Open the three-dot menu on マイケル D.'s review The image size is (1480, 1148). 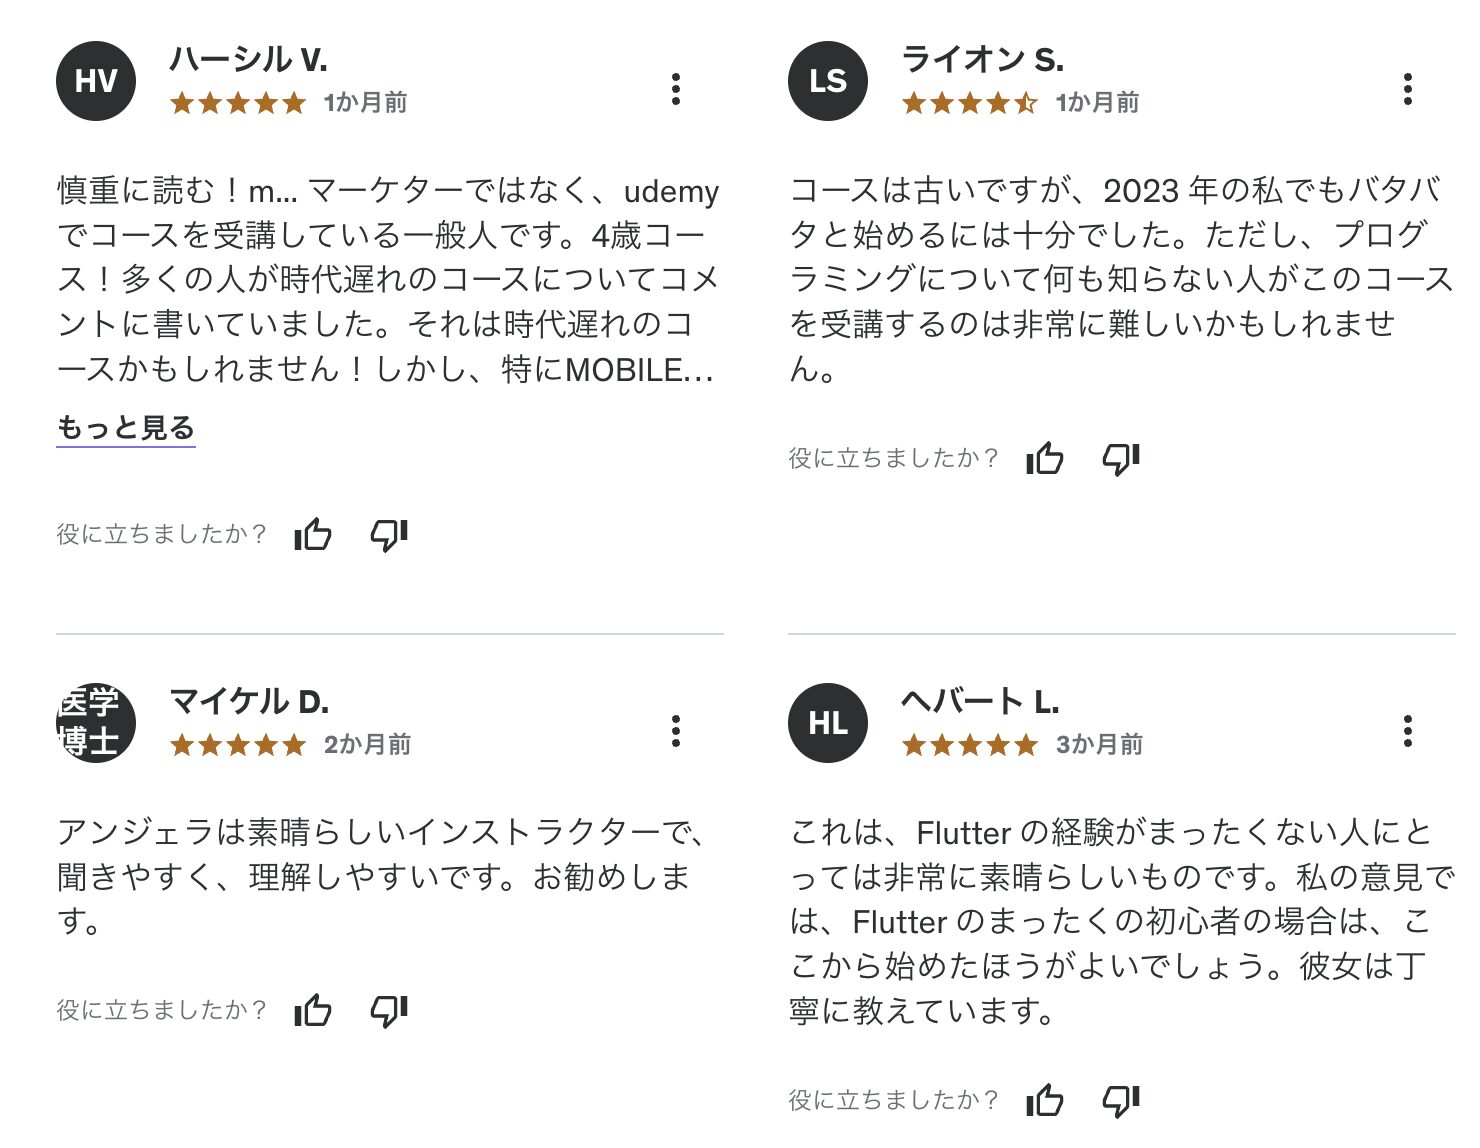[x=678, y=733]
